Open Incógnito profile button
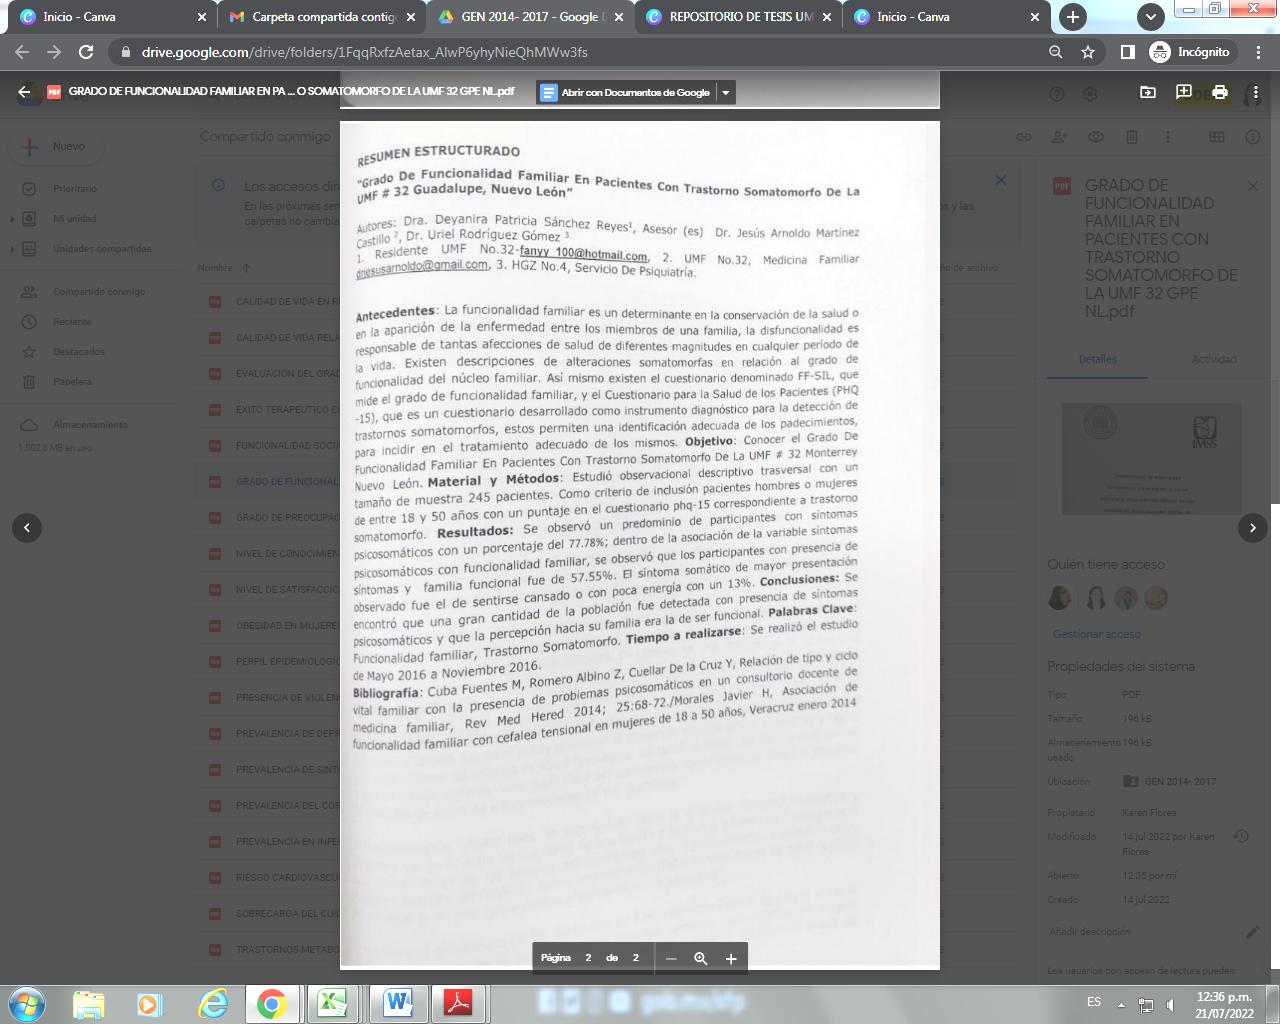 [1191, 52]
